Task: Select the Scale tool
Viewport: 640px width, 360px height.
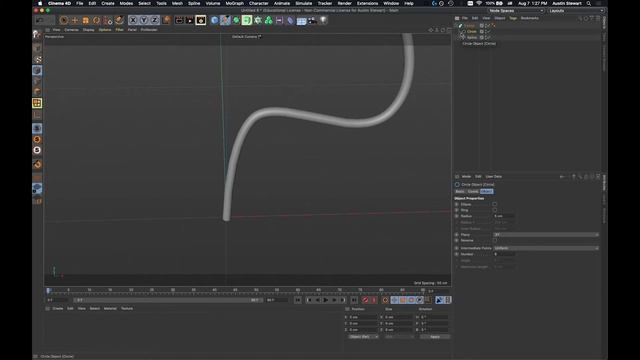Action: [85, 20]
